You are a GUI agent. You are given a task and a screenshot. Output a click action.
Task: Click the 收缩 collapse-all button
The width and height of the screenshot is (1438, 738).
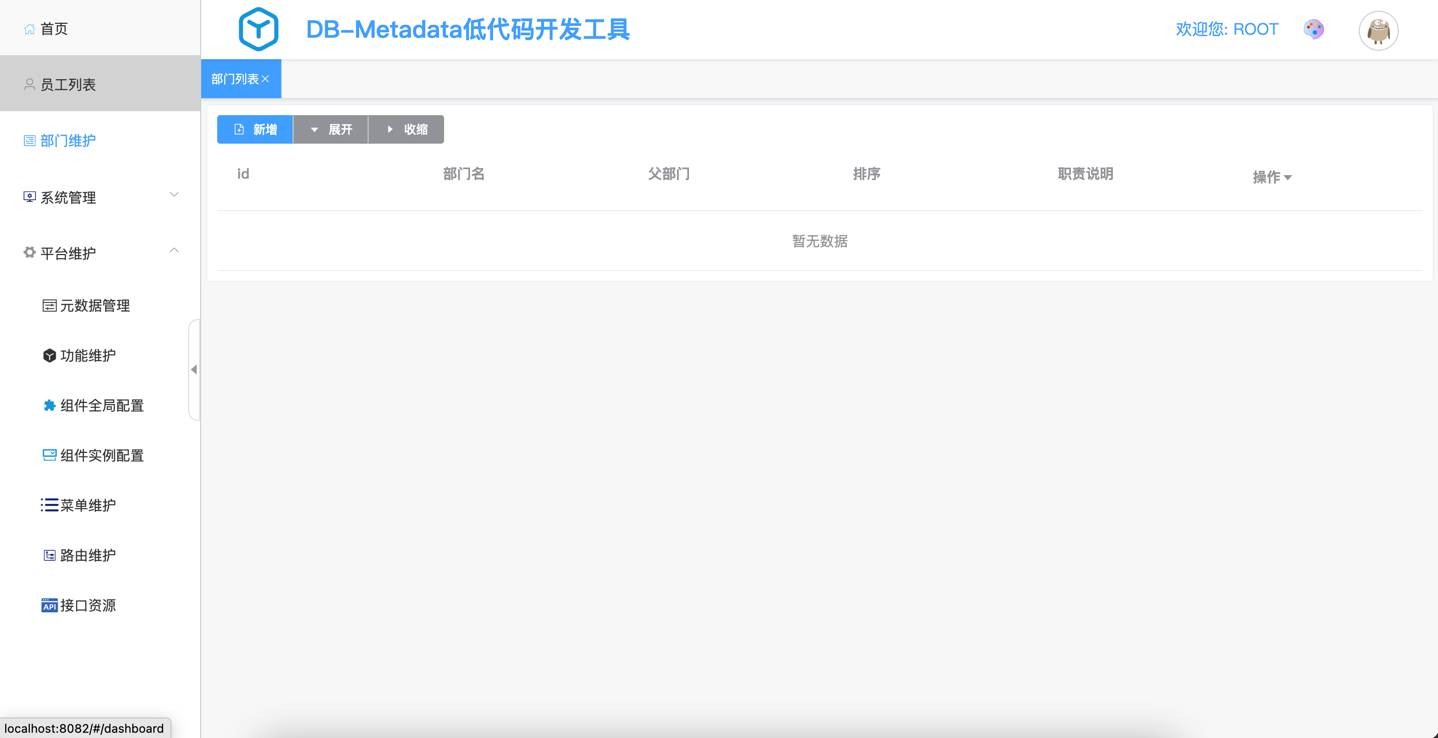click(407, 130)
